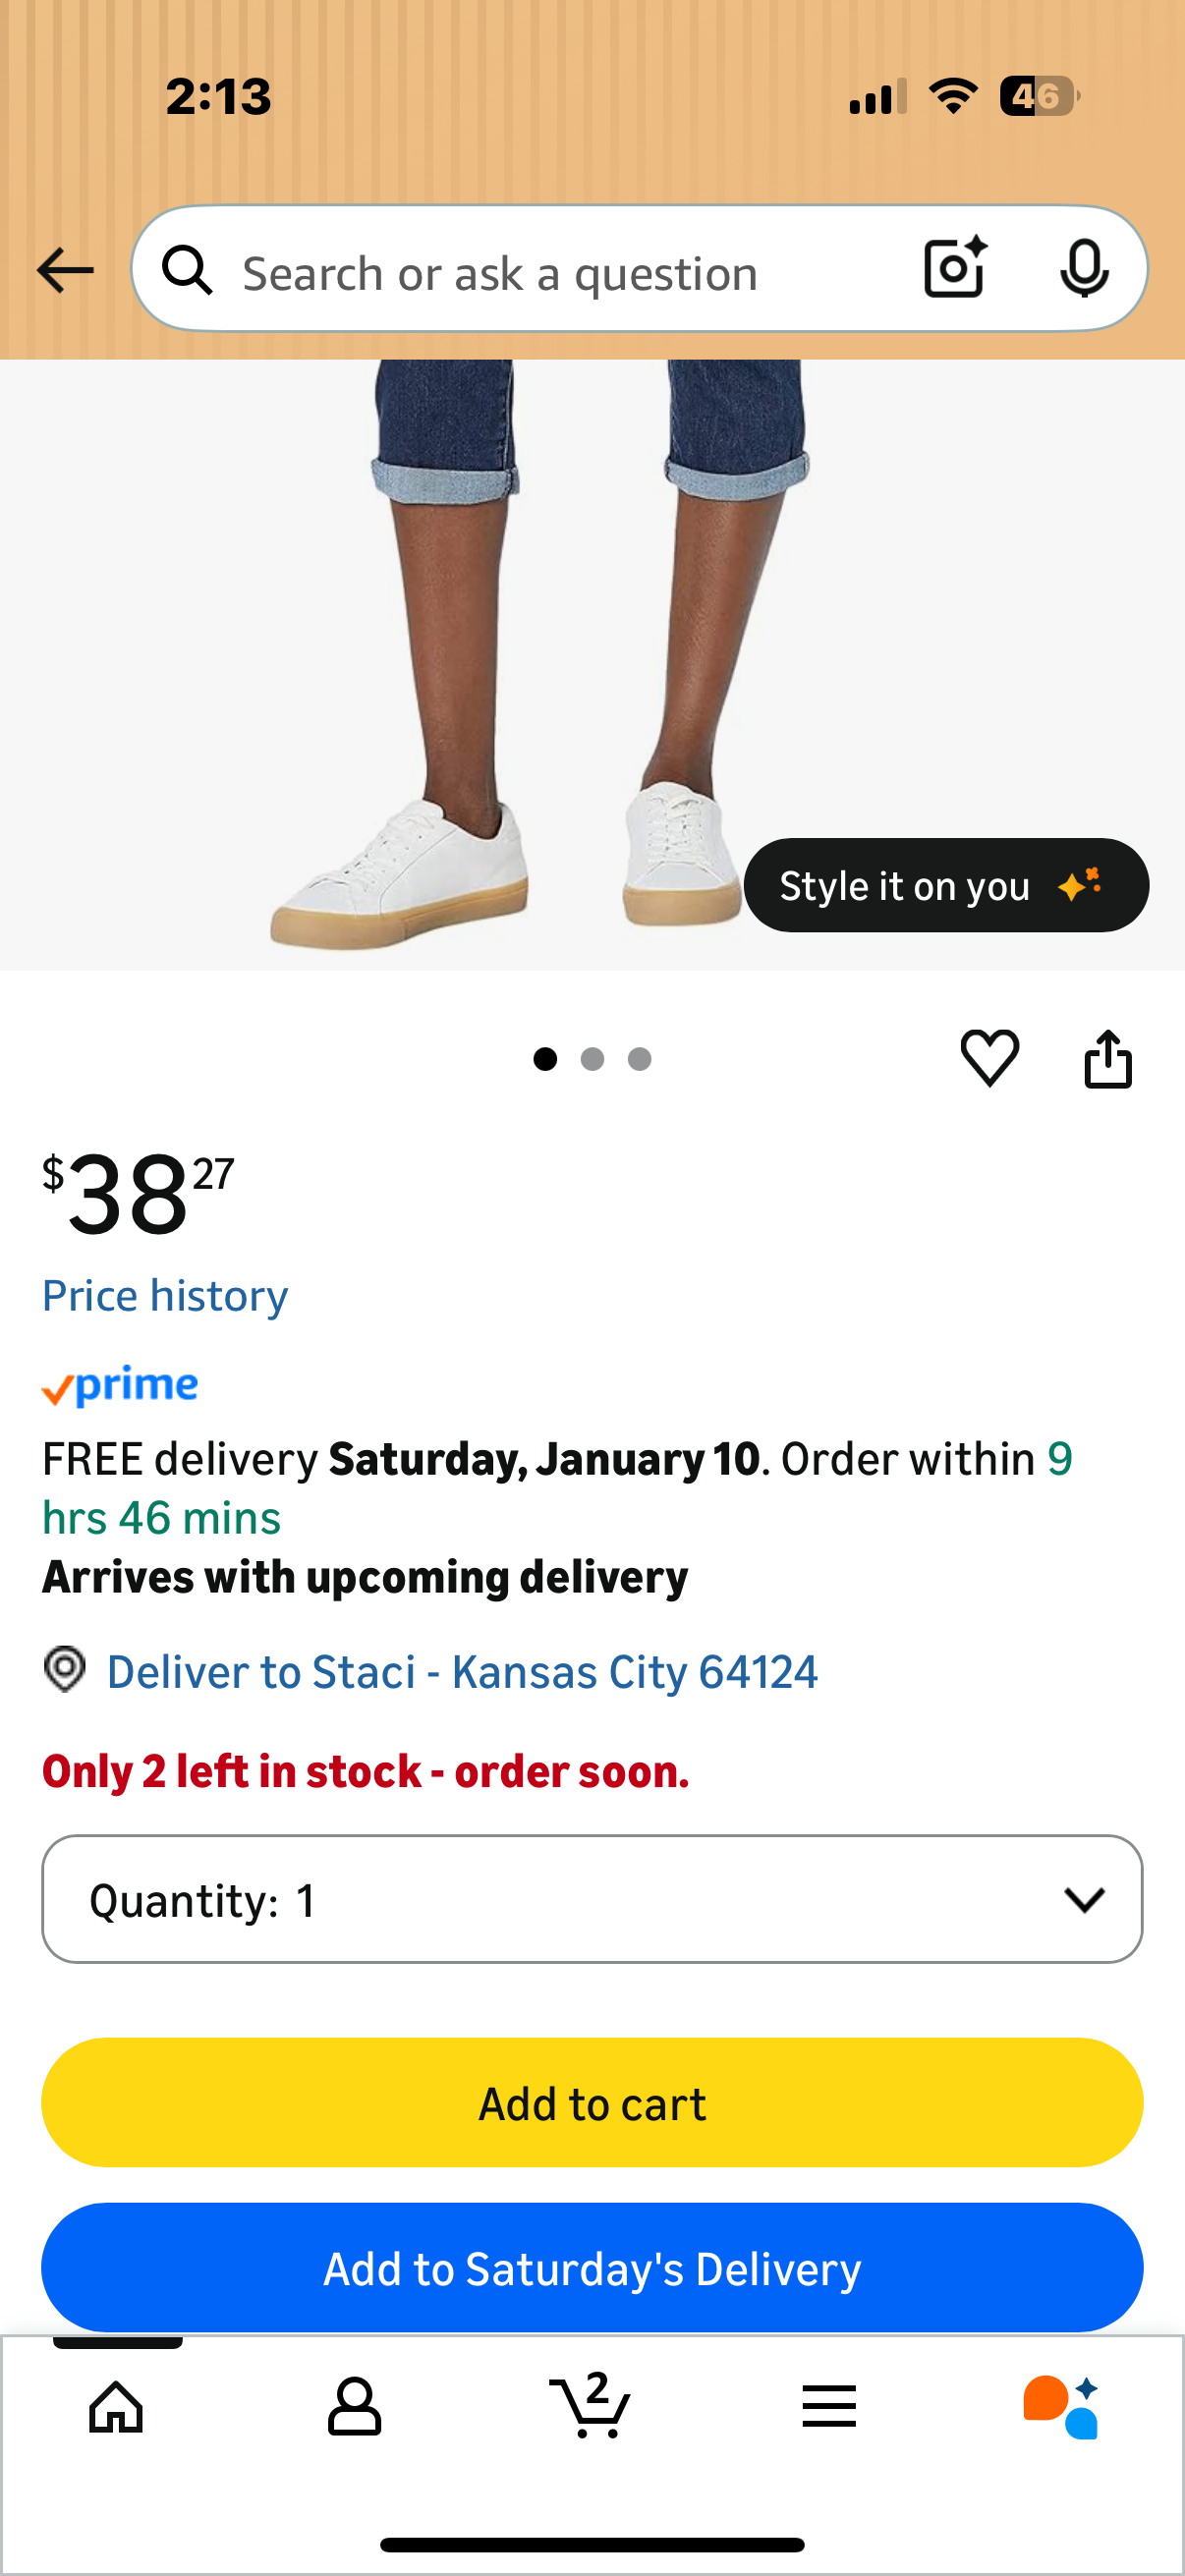This screenshot has height=2576, width=1185.
Task: Open the Rufus AI assistant icon
Action: click(1061, 2405)
